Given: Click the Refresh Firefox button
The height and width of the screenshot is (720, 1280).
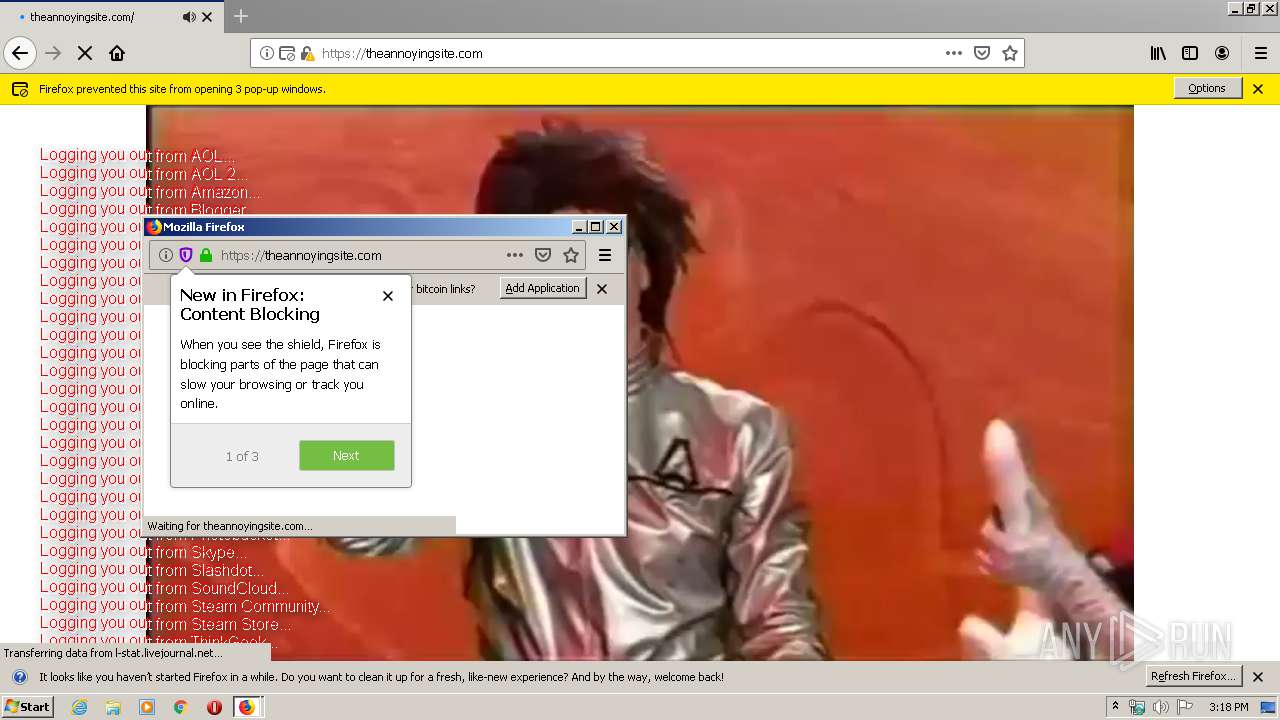Looking at the screenshot, I should point(1194,676).
